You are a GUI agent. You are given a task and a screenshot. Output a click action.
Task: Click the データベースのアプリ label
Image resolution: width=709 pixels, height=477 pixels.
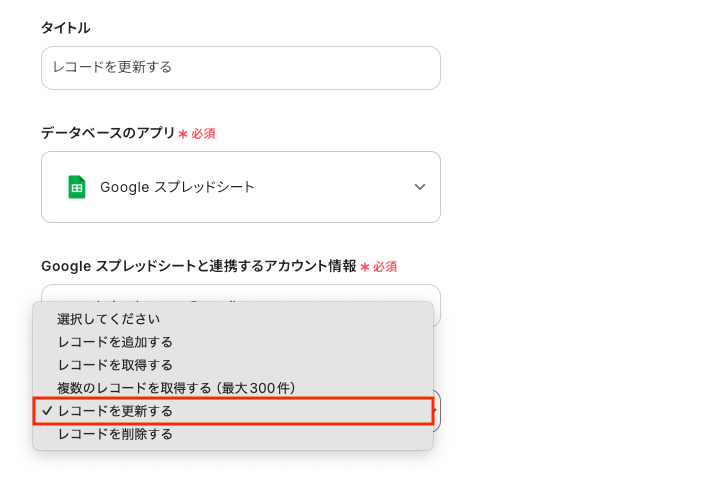click(x=108, y=133)
